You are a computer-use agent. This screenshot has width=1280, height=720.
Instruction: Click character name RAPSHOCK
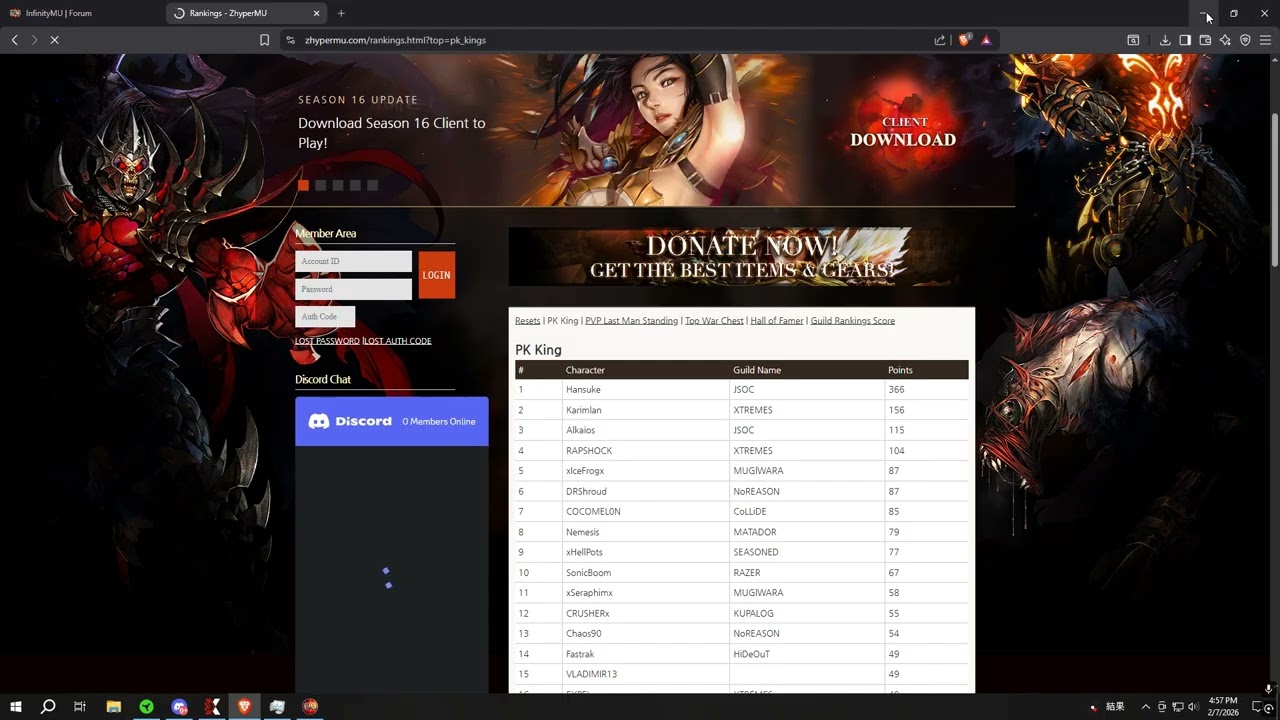pos(589,451)
